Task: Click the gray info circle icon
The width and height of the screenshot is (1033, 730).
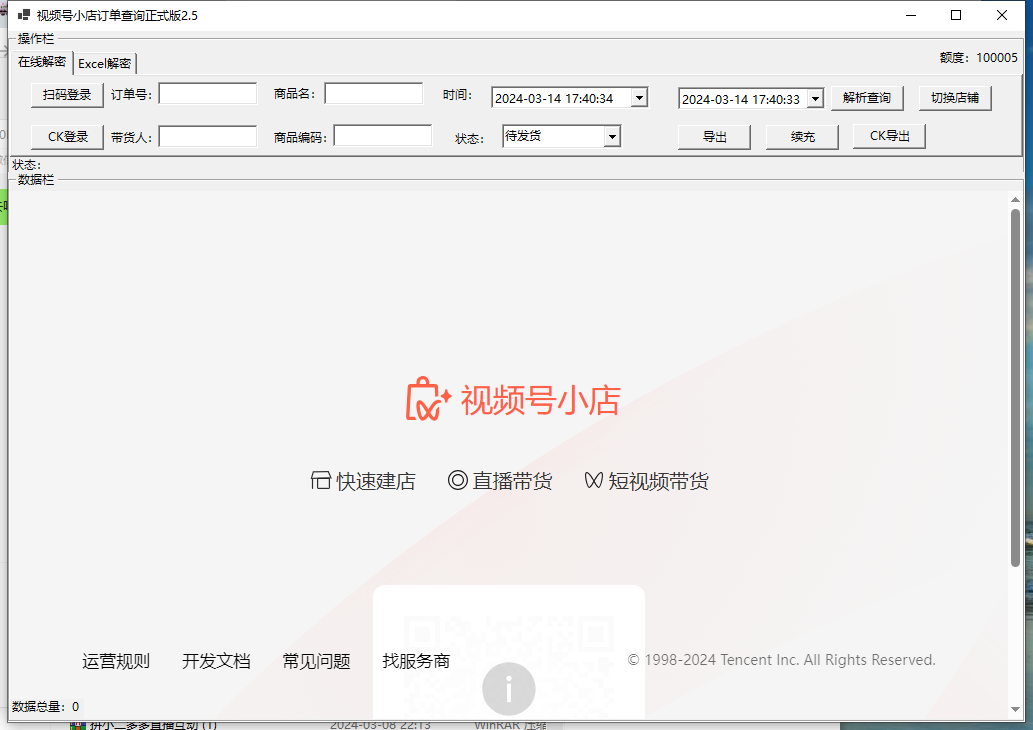Action: [x=508, y=689]
